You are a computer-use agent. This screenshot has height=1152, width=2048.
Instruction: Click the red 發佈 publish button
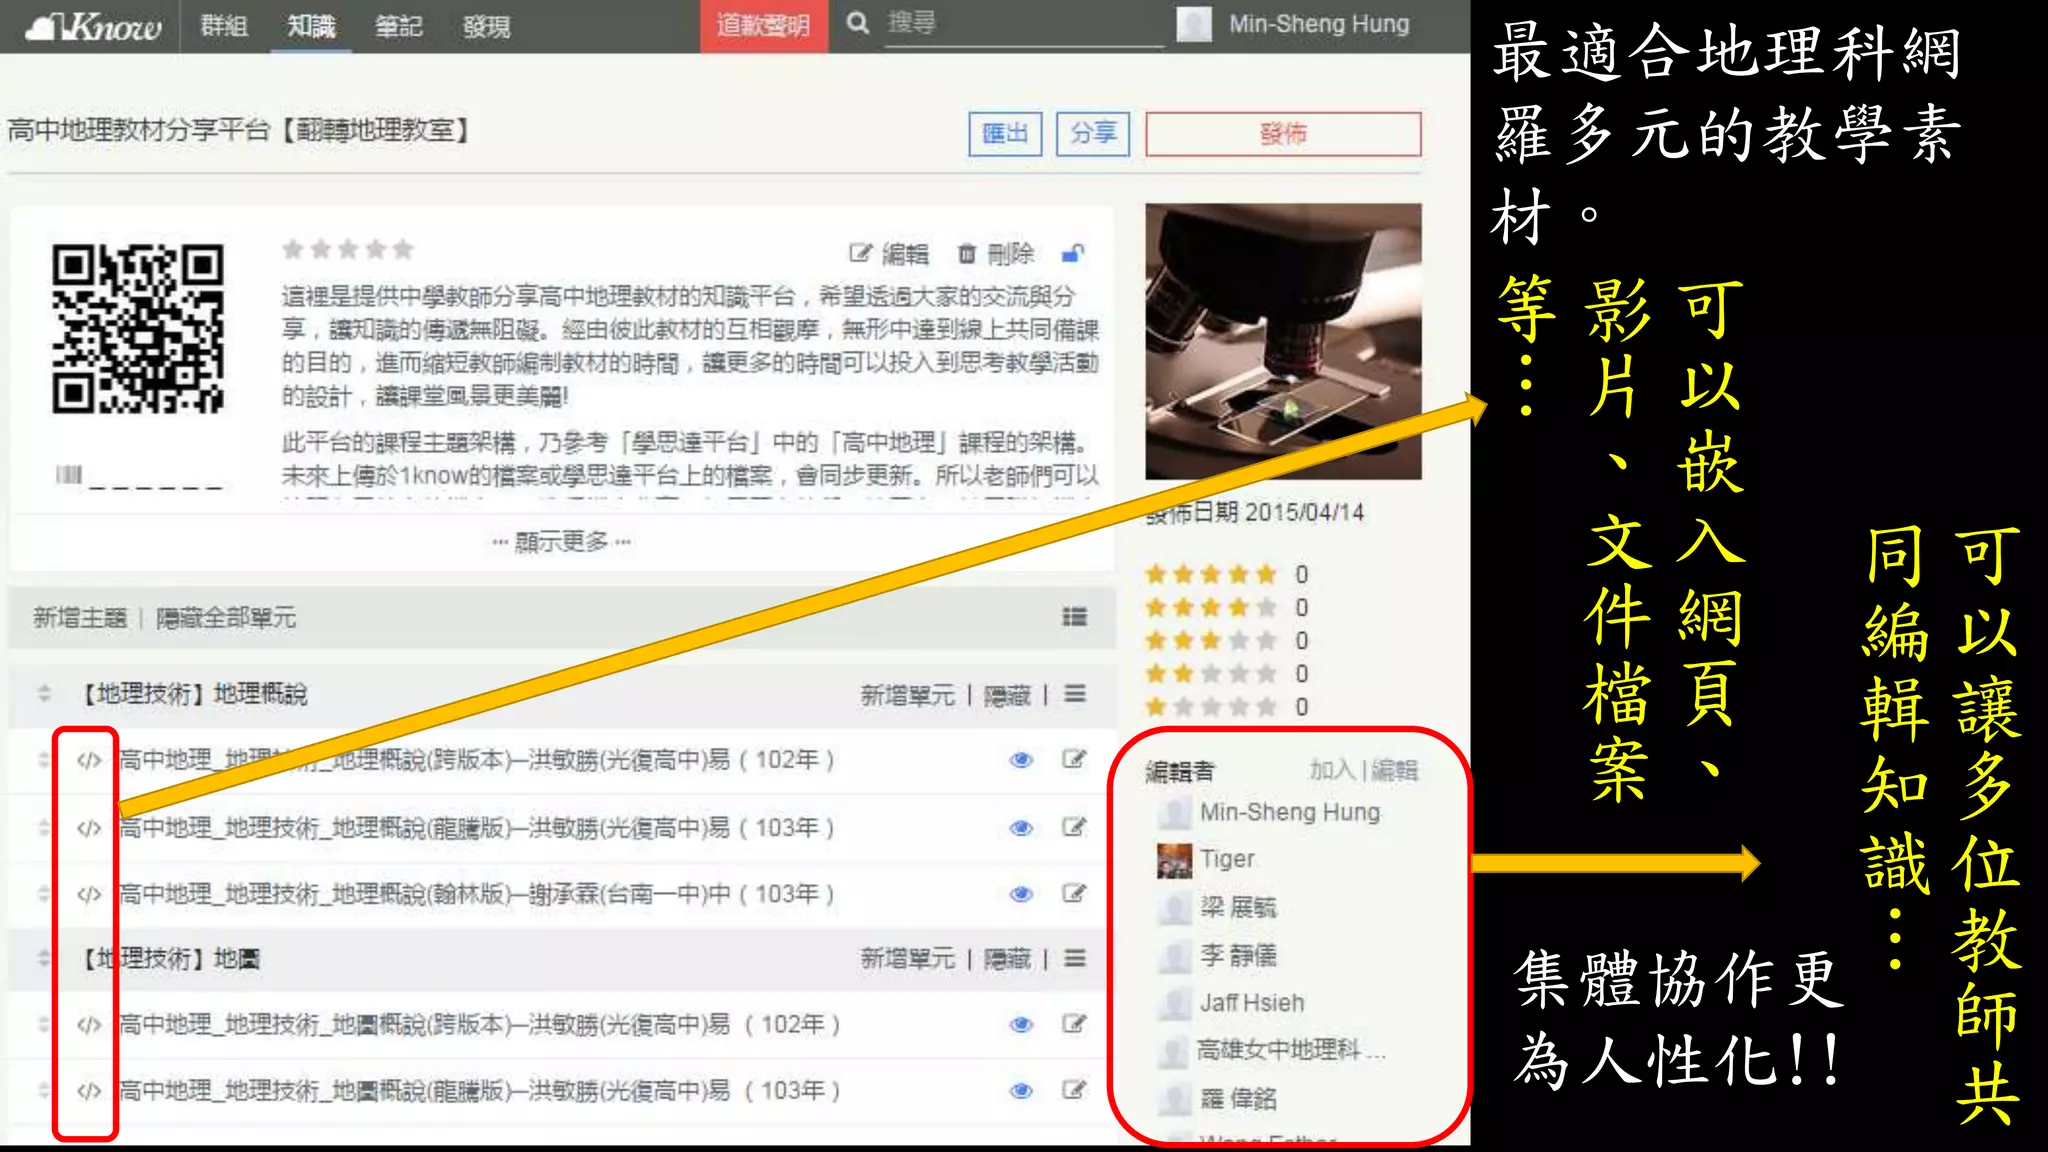tap(1283, 134)
